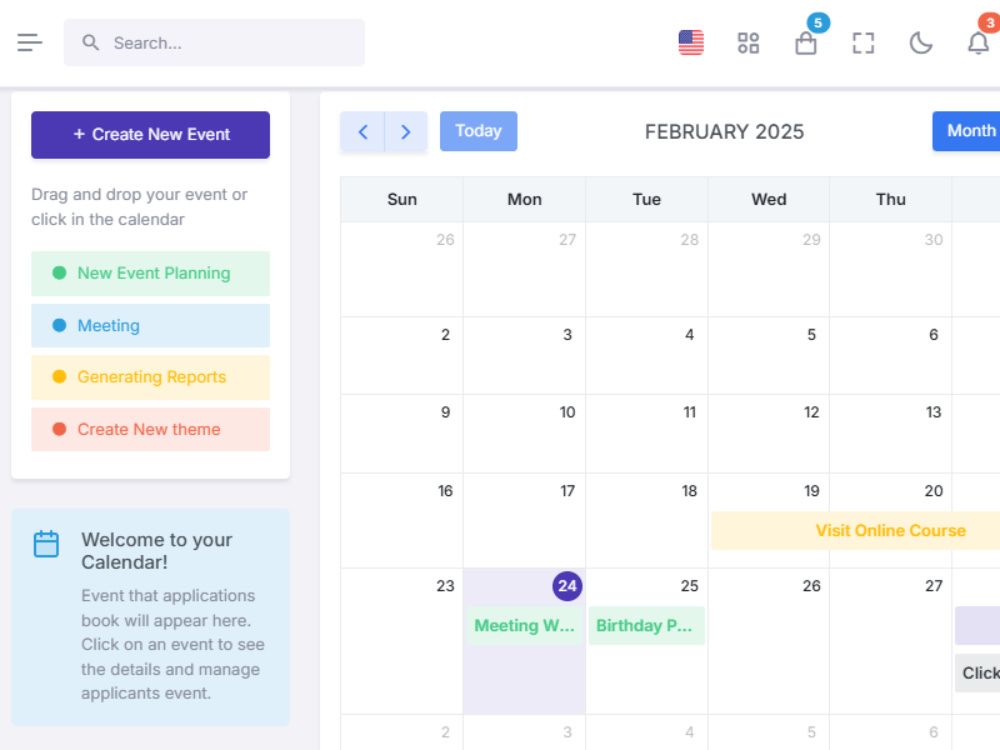Viewport: 1000px width, 750px height.
Task: Open the shopping bag cart icon
Action: (805, 43)
